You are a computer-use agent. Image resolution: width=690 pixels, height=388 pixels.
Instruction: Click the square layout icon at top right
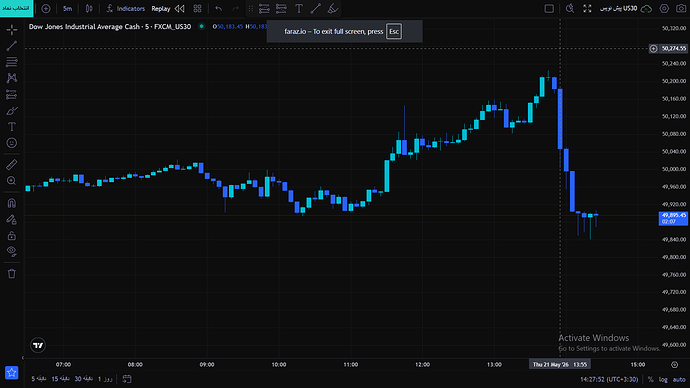[549, 8]
